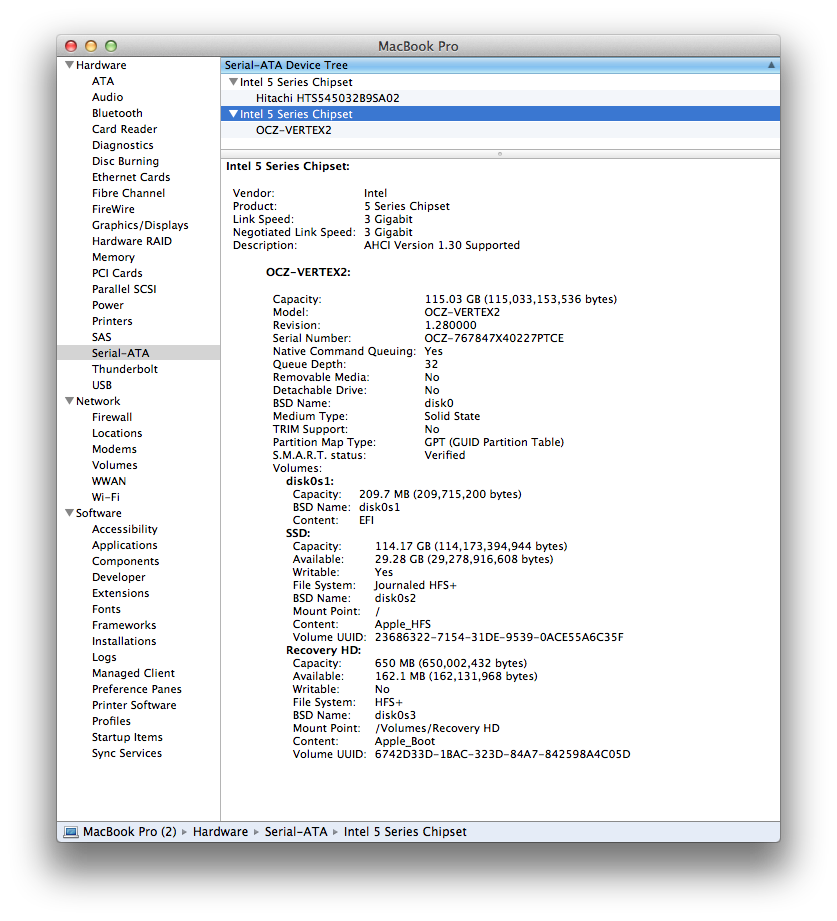Open Accessibility under Software
The image size is (837, 921).
125,529
